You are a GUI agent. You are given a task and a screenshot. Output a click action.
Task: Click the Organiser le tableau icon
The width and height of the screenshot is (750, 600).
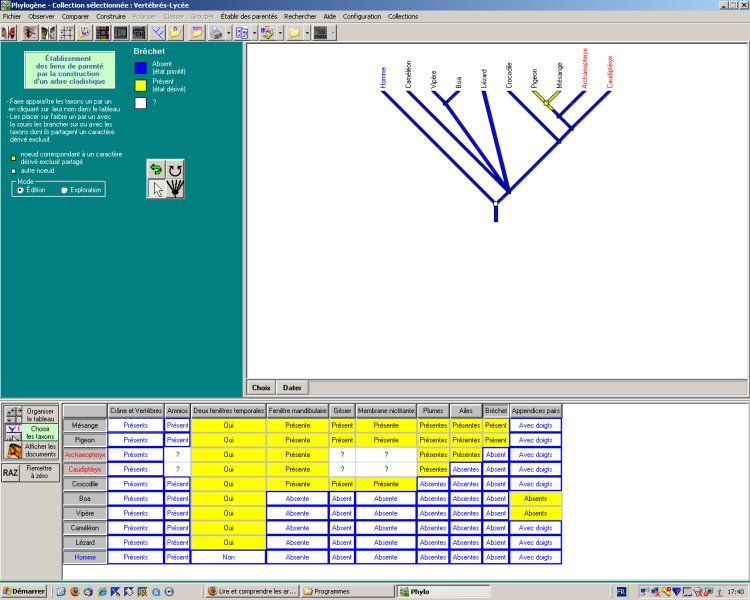point(11,415)
